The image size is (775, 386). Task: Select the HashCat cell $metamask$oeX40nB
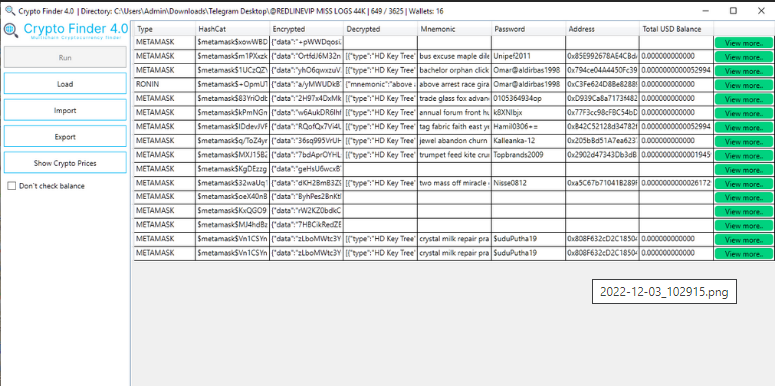pyautogui.click(x=232, y=197)
